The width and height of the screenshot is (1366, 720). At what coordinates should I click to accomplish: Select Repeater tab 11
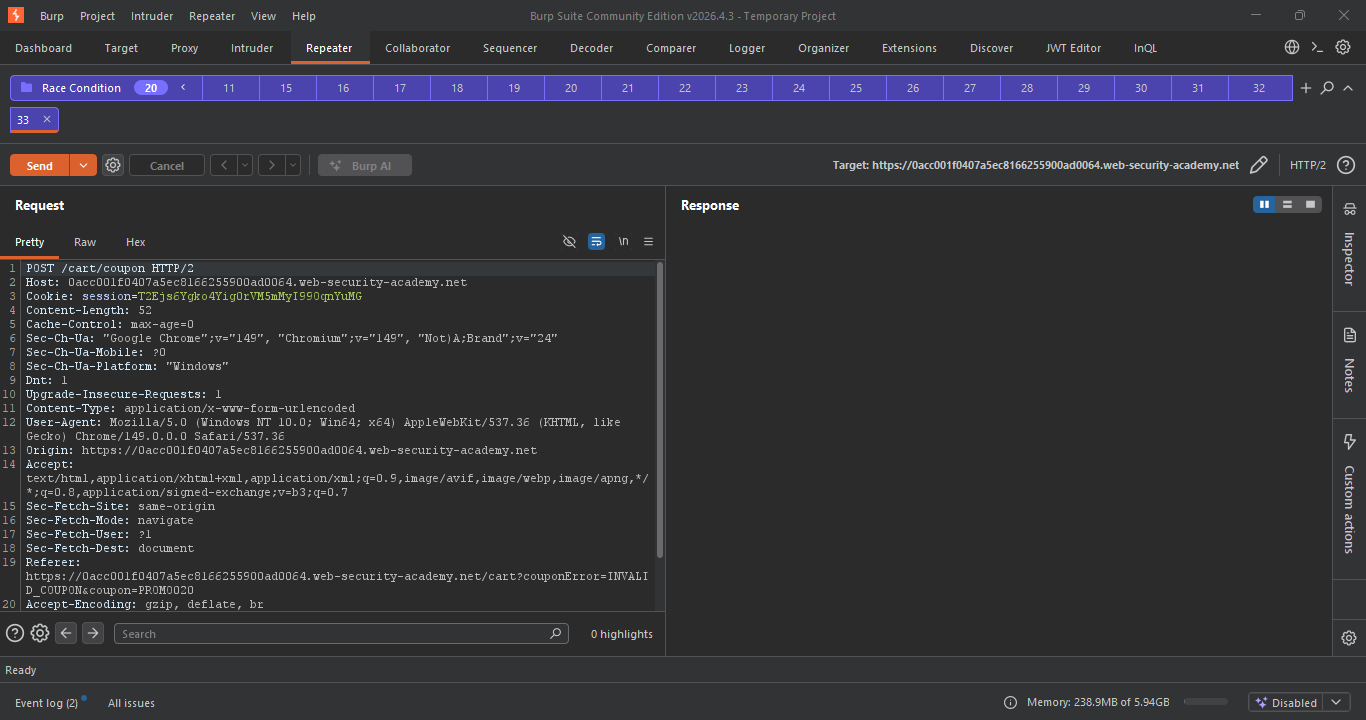(x=229, y=88)
